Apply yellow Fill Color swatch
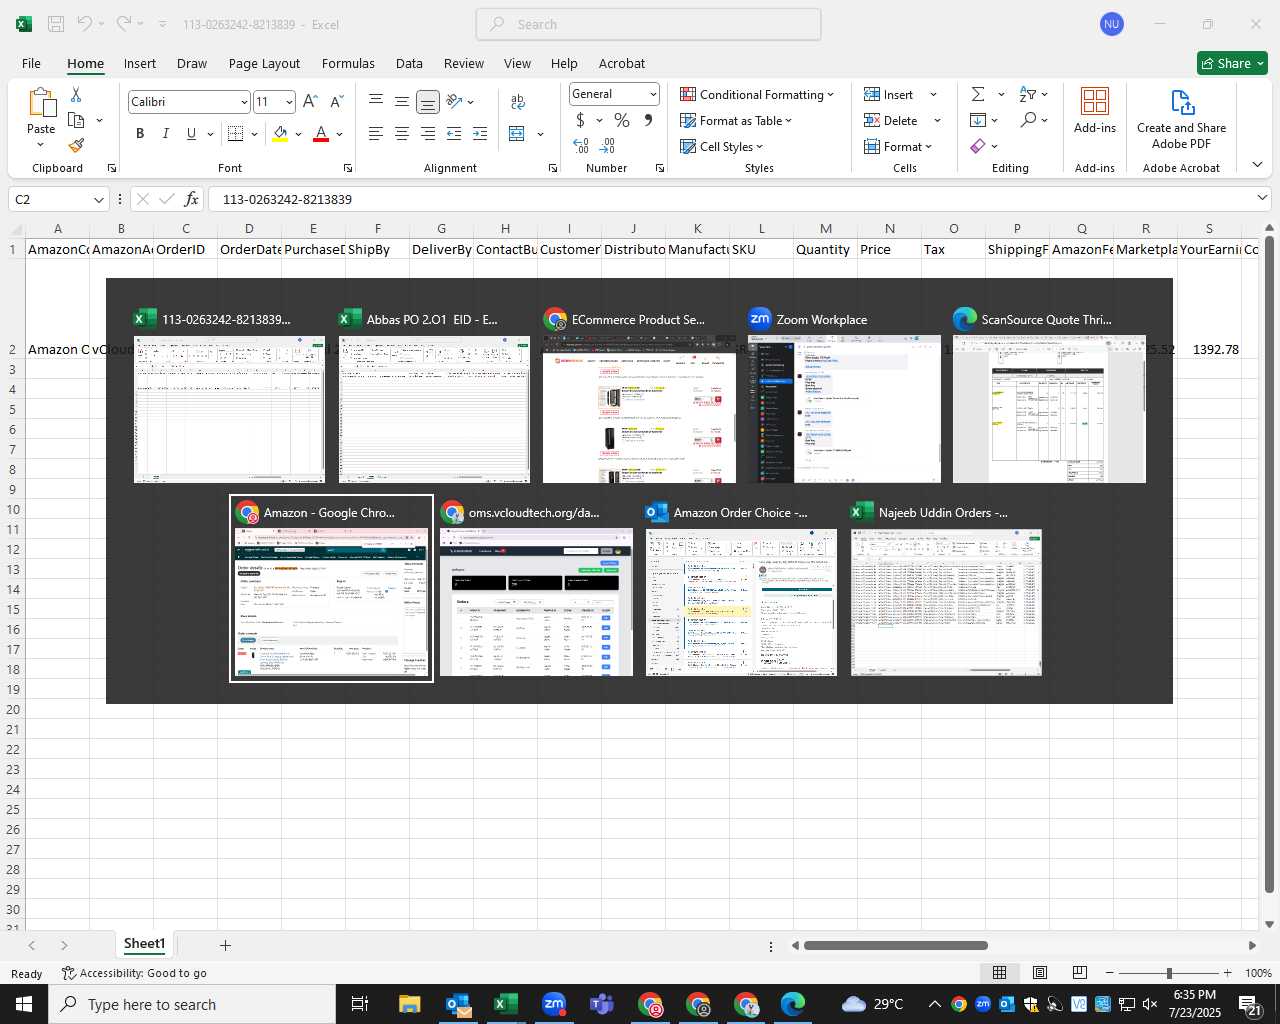The height and width of the screenshot is (1024, 1280). pyautogui.click(x=280, y=133)
